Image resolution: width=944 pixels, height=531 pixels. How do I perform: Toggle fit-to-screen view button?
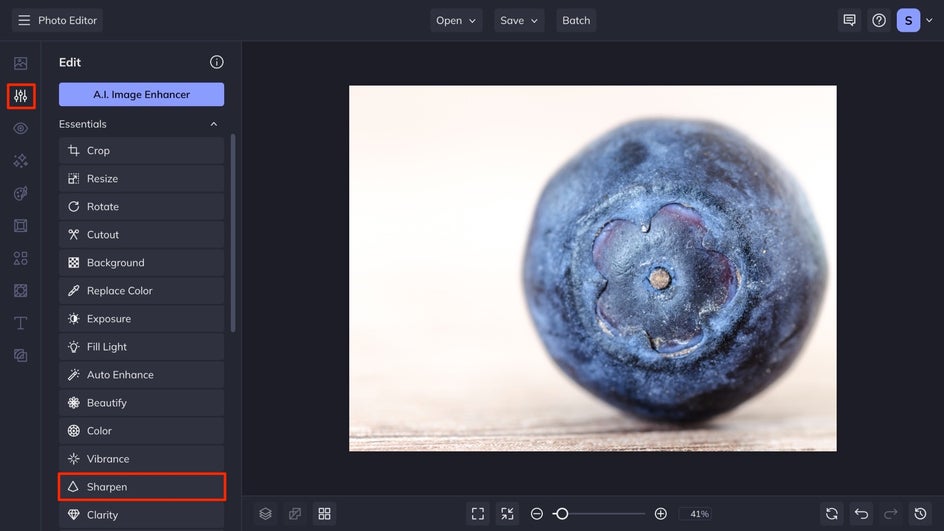point(477,514)
